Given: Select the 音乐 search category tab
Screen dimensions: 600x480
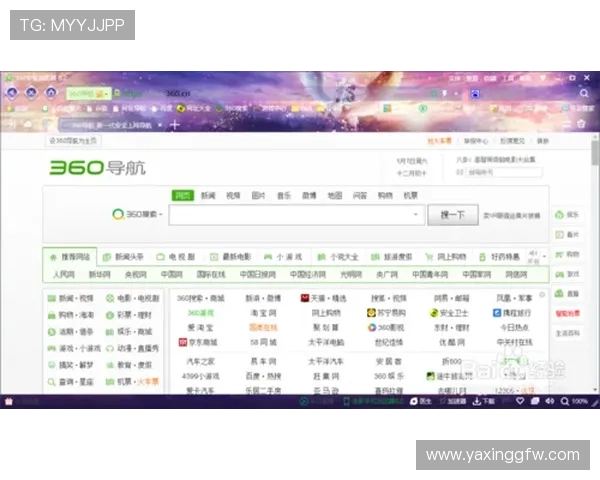Looking at the screenshot, I should click(284, 196).
